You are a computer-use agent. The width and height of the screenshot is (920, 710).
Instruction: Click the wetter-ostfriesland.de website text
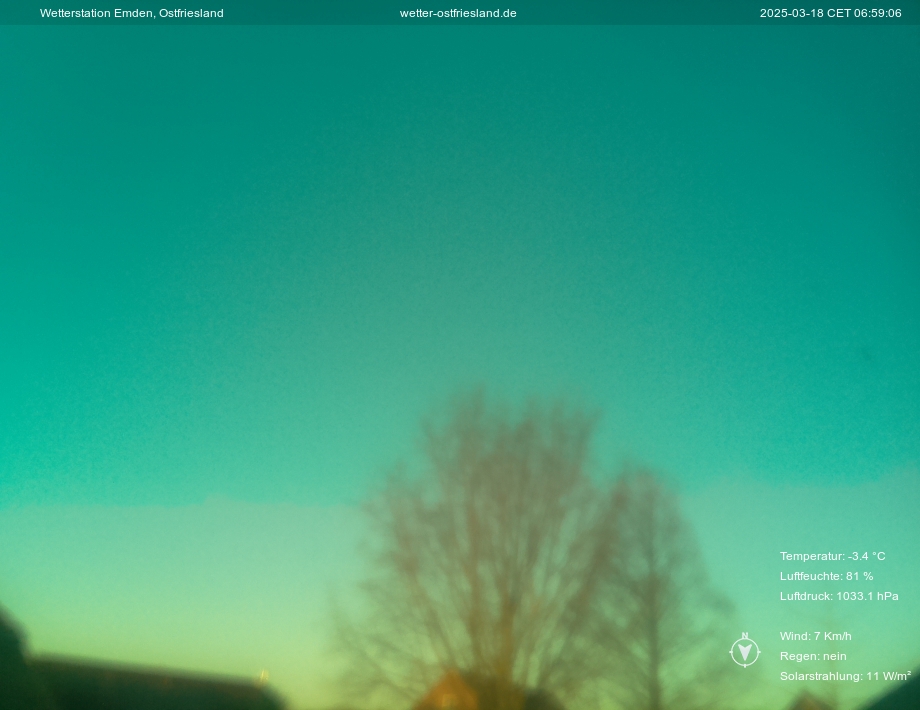click(x=458, y=13)
